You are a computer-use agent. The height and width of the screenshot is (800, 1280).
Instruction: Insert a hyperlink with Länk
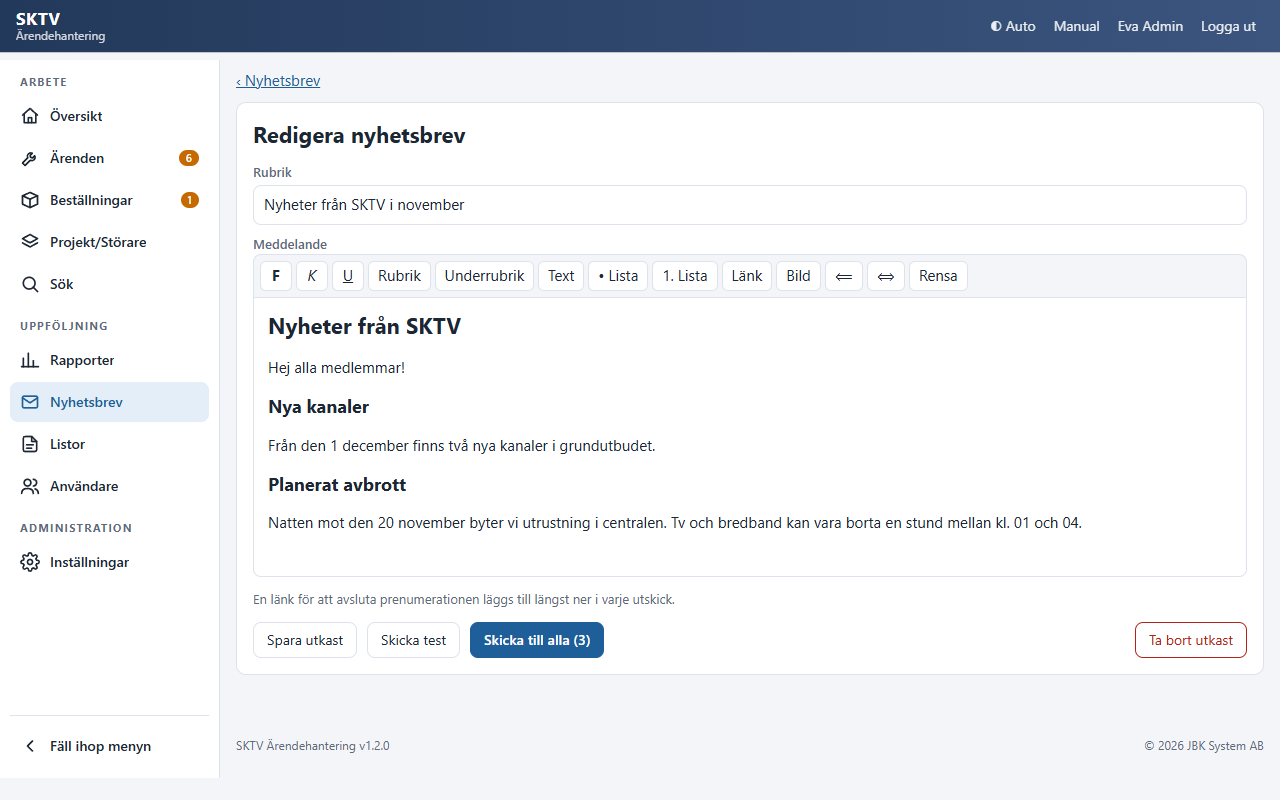tap(747, 276)
